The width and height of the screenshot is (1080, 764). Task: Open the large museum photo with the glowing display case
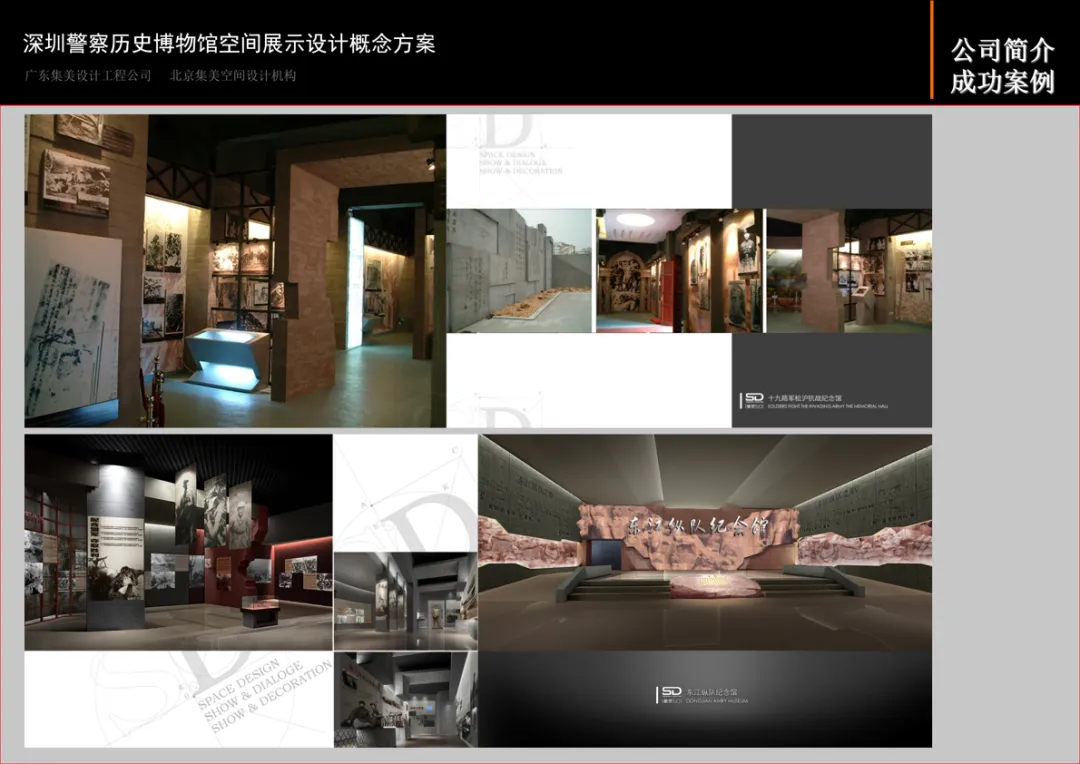pos(235,271)
